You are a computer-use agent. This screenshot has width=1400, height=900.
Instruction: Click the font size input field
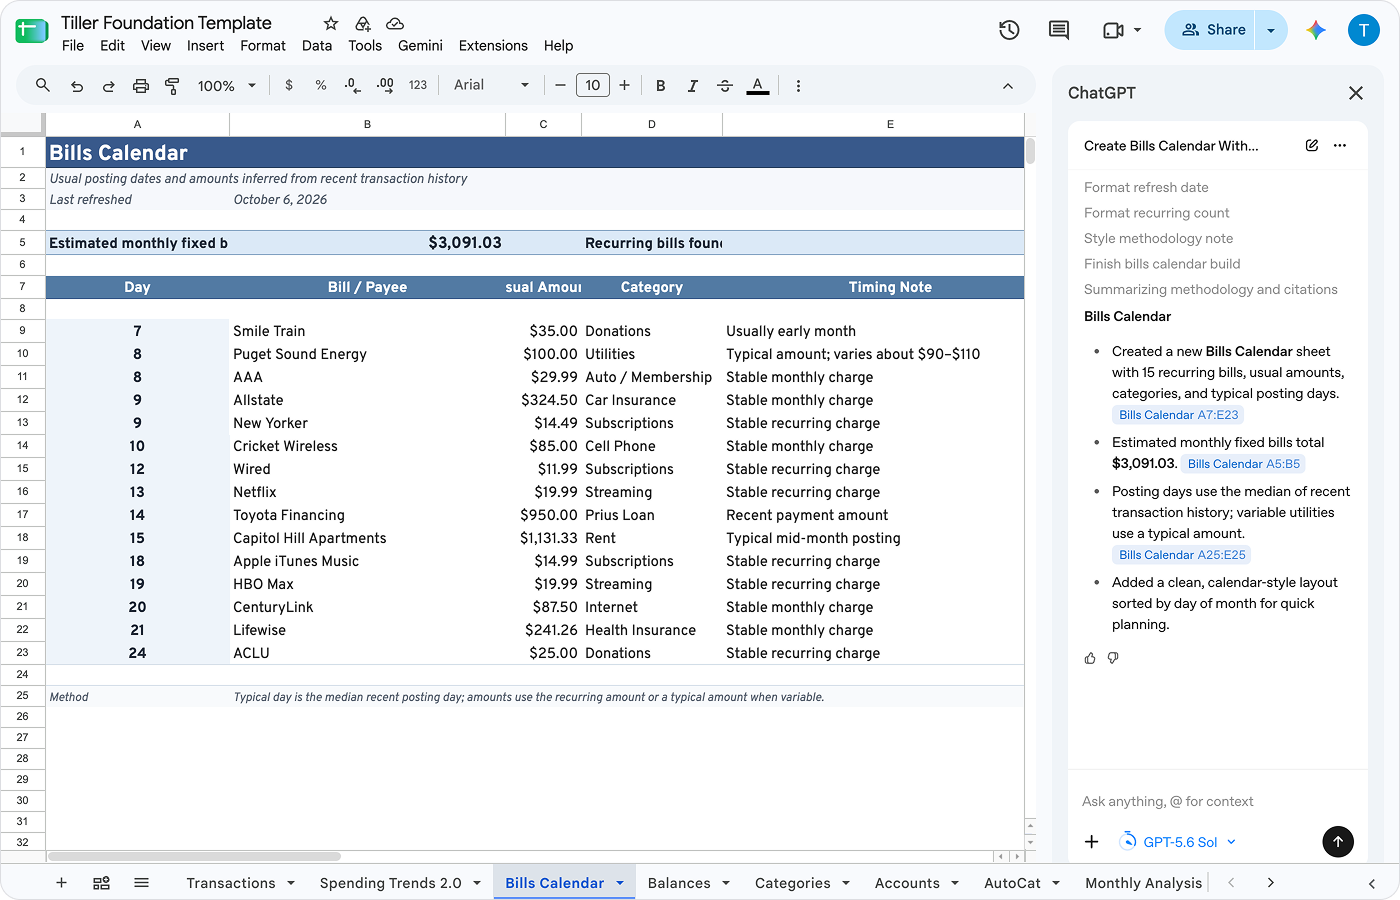point(592,86)
